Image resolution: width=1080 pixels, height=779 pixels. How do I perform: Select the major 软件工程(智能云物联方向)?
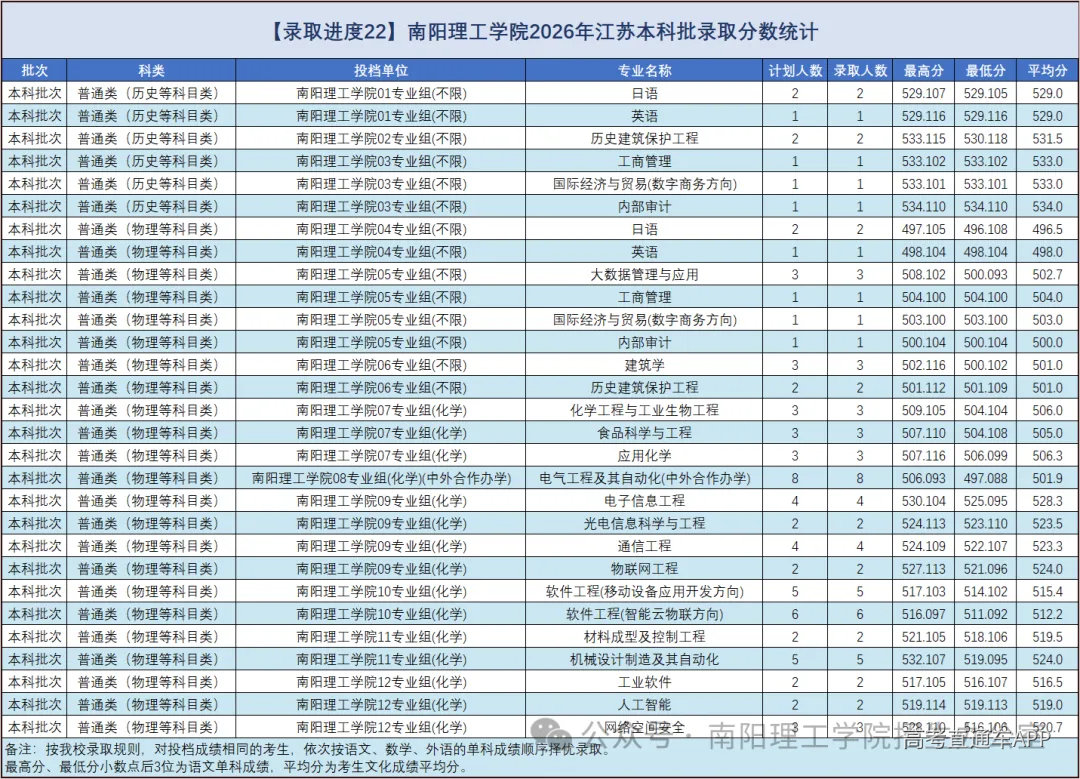click(x=644, y=614)
